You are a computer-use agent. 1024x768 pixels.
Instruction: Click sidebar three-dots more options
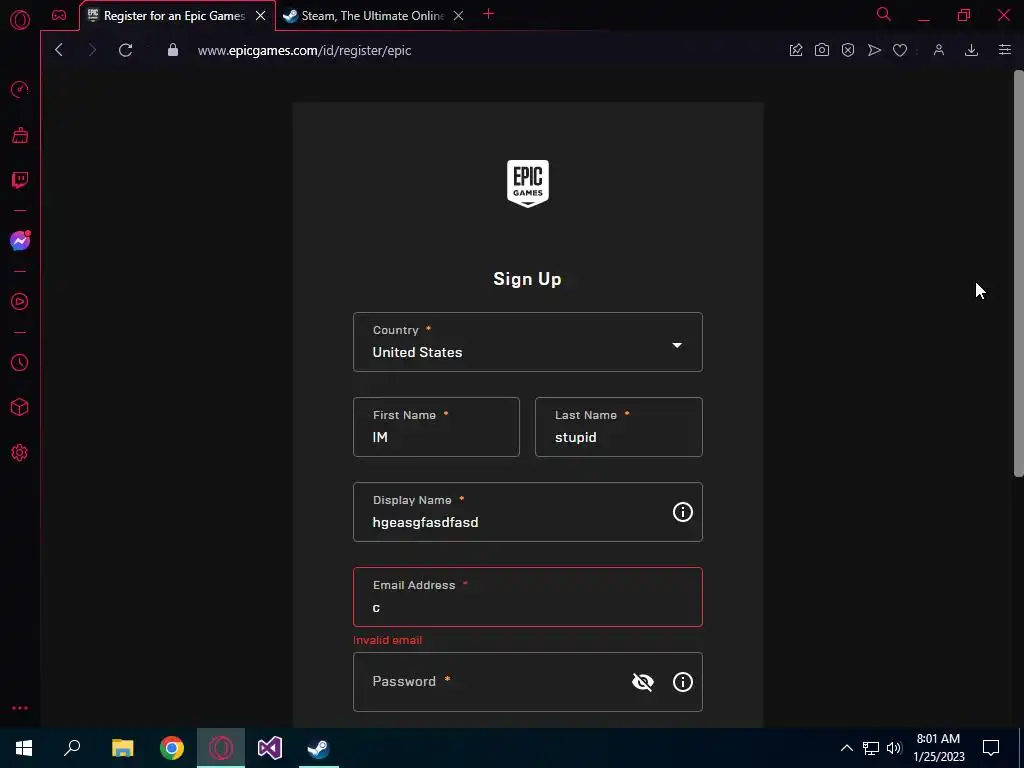20,708
